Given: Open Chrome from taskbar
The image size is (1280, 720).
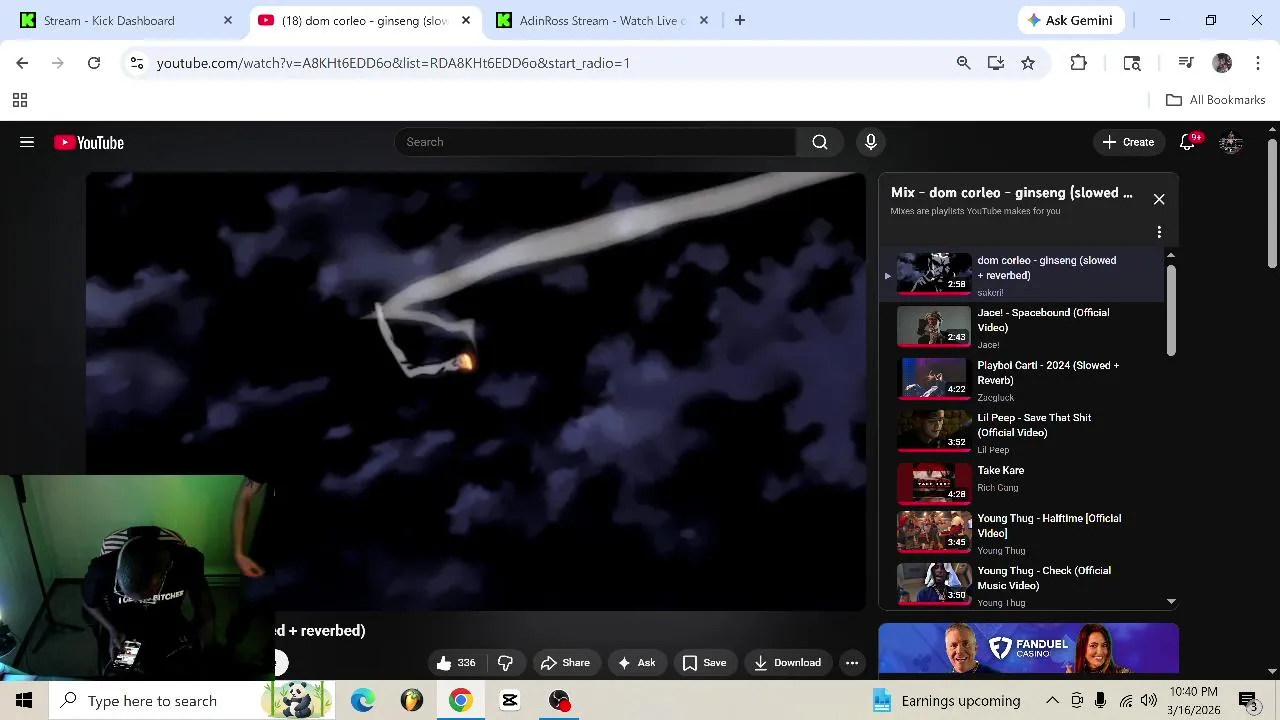Looking at the screenshot, I should click(x=461, y=700).
